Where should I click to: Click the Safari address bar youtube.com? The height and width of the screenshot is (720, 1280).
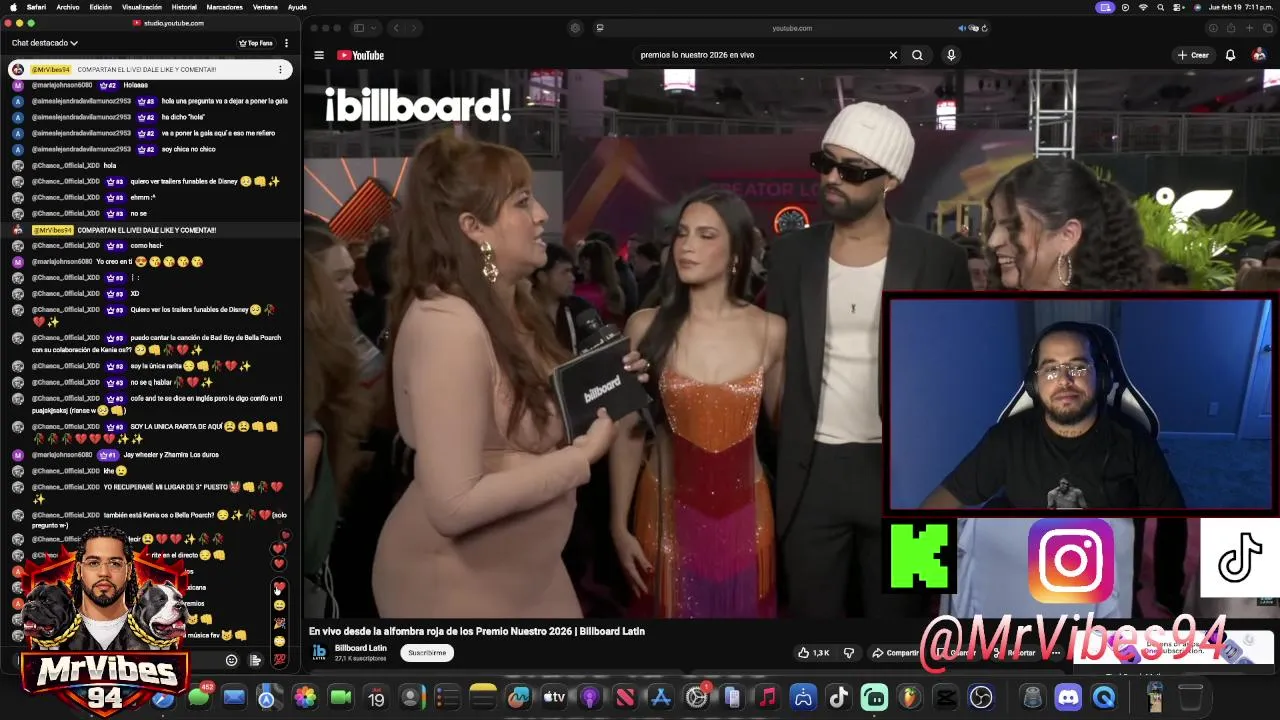(792, 28)
